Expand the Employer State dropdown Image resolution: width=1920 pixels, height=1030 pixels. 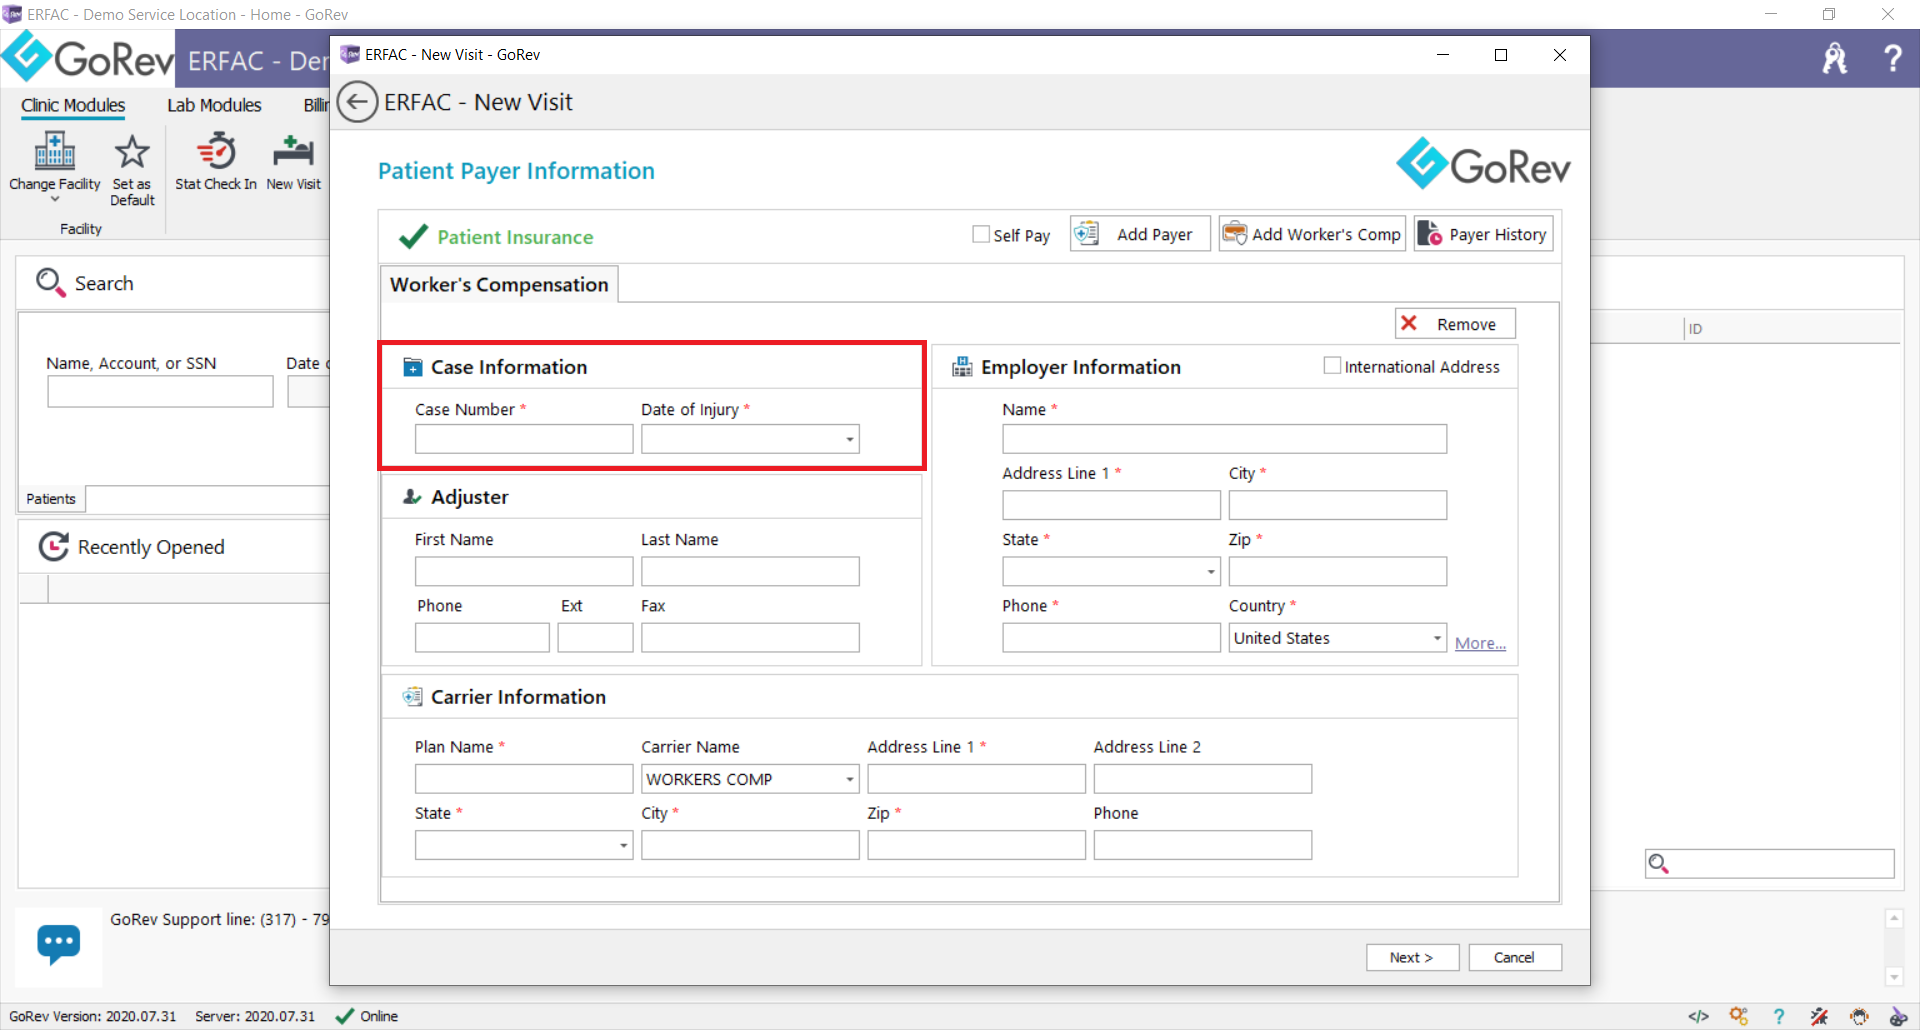click(x=1210, y=572)
